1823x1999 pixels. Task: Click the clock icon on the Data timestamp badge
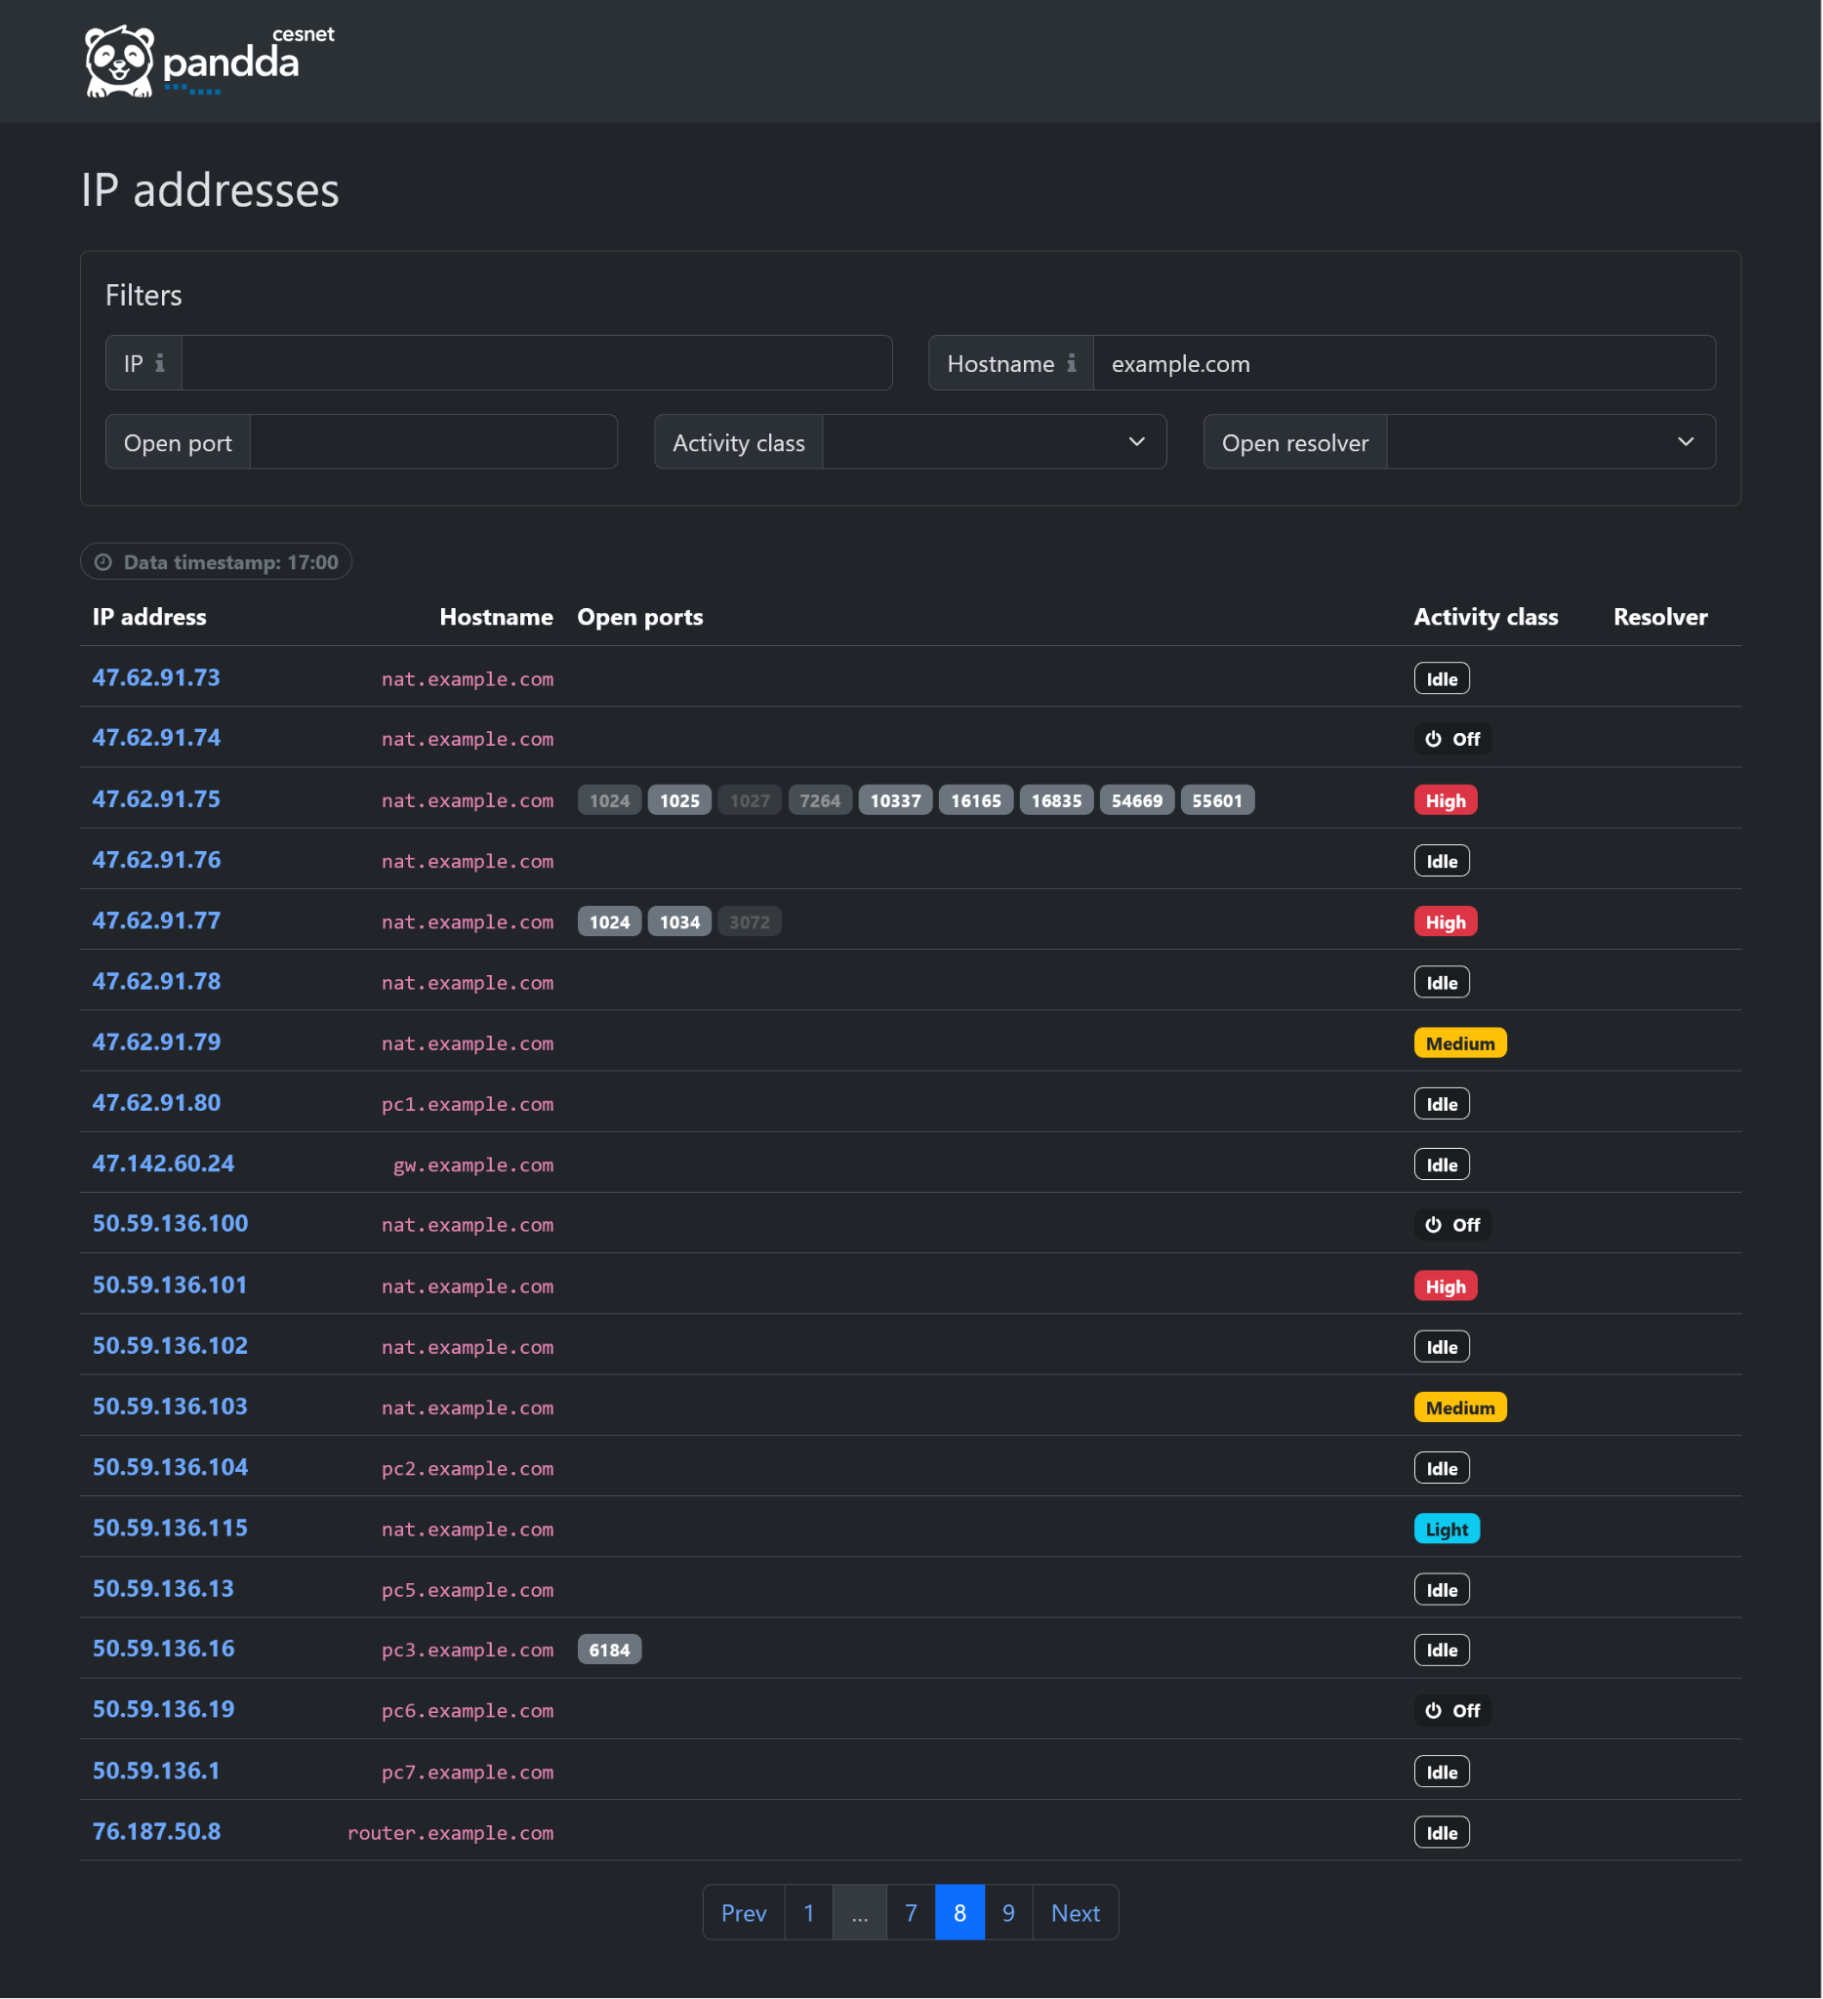pos(104,561)
